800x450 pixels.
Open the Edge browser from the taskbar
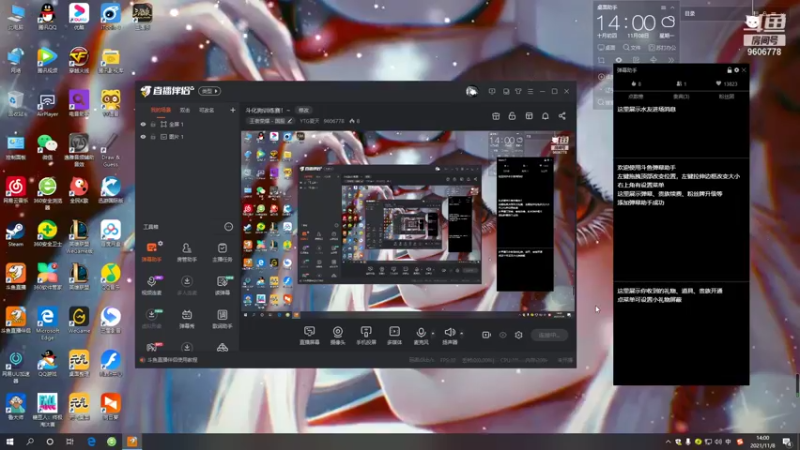(91, 441)
